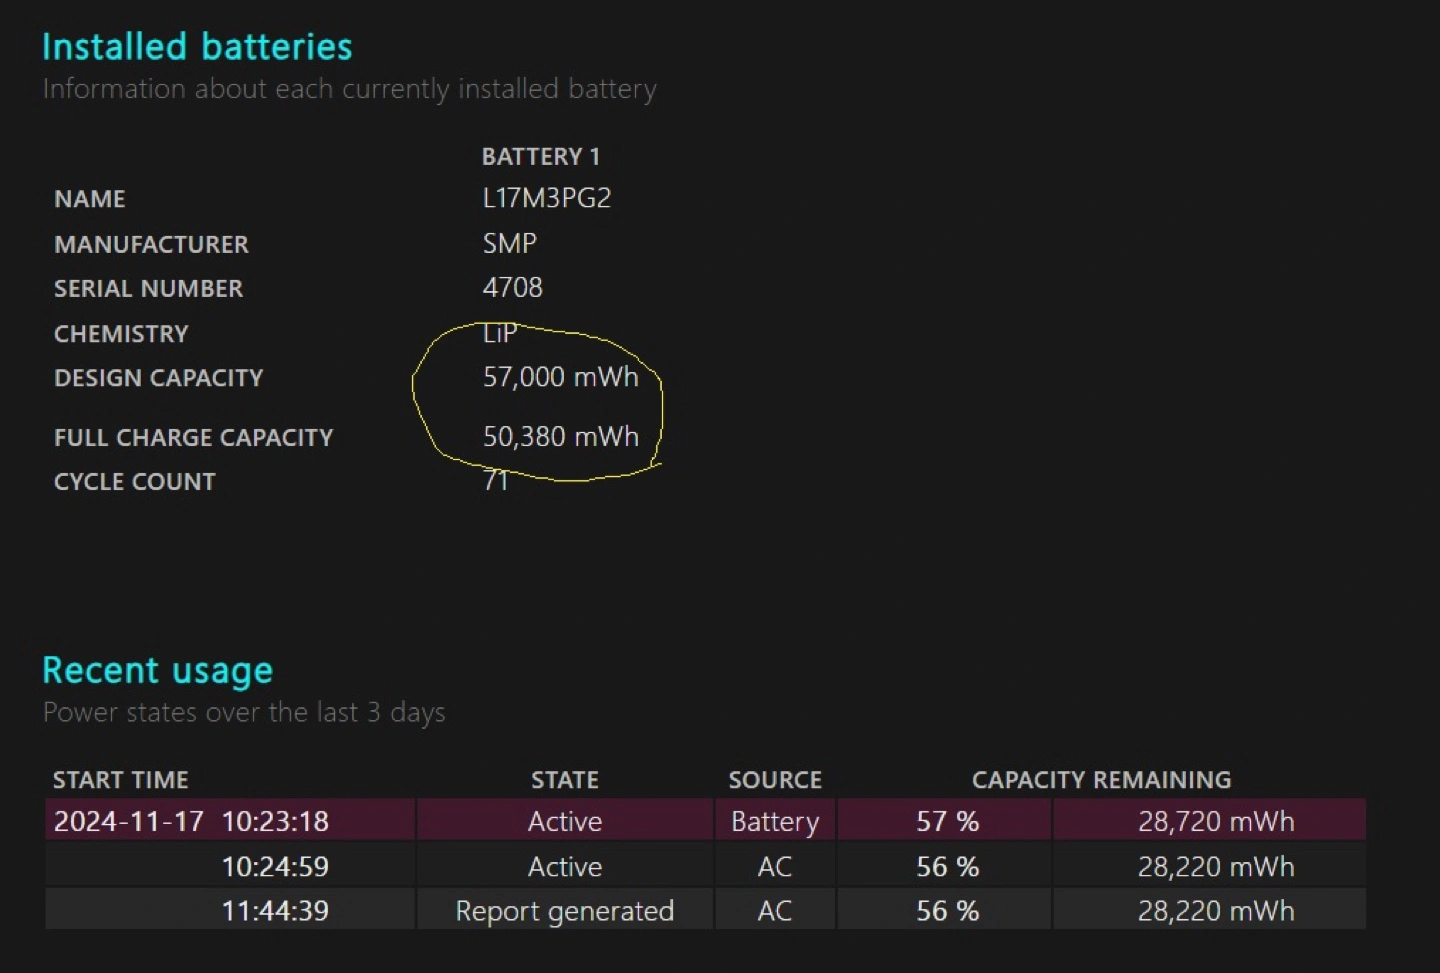Click the Installed batteries heading
1440x973 pixels.
tap(197, 47)
